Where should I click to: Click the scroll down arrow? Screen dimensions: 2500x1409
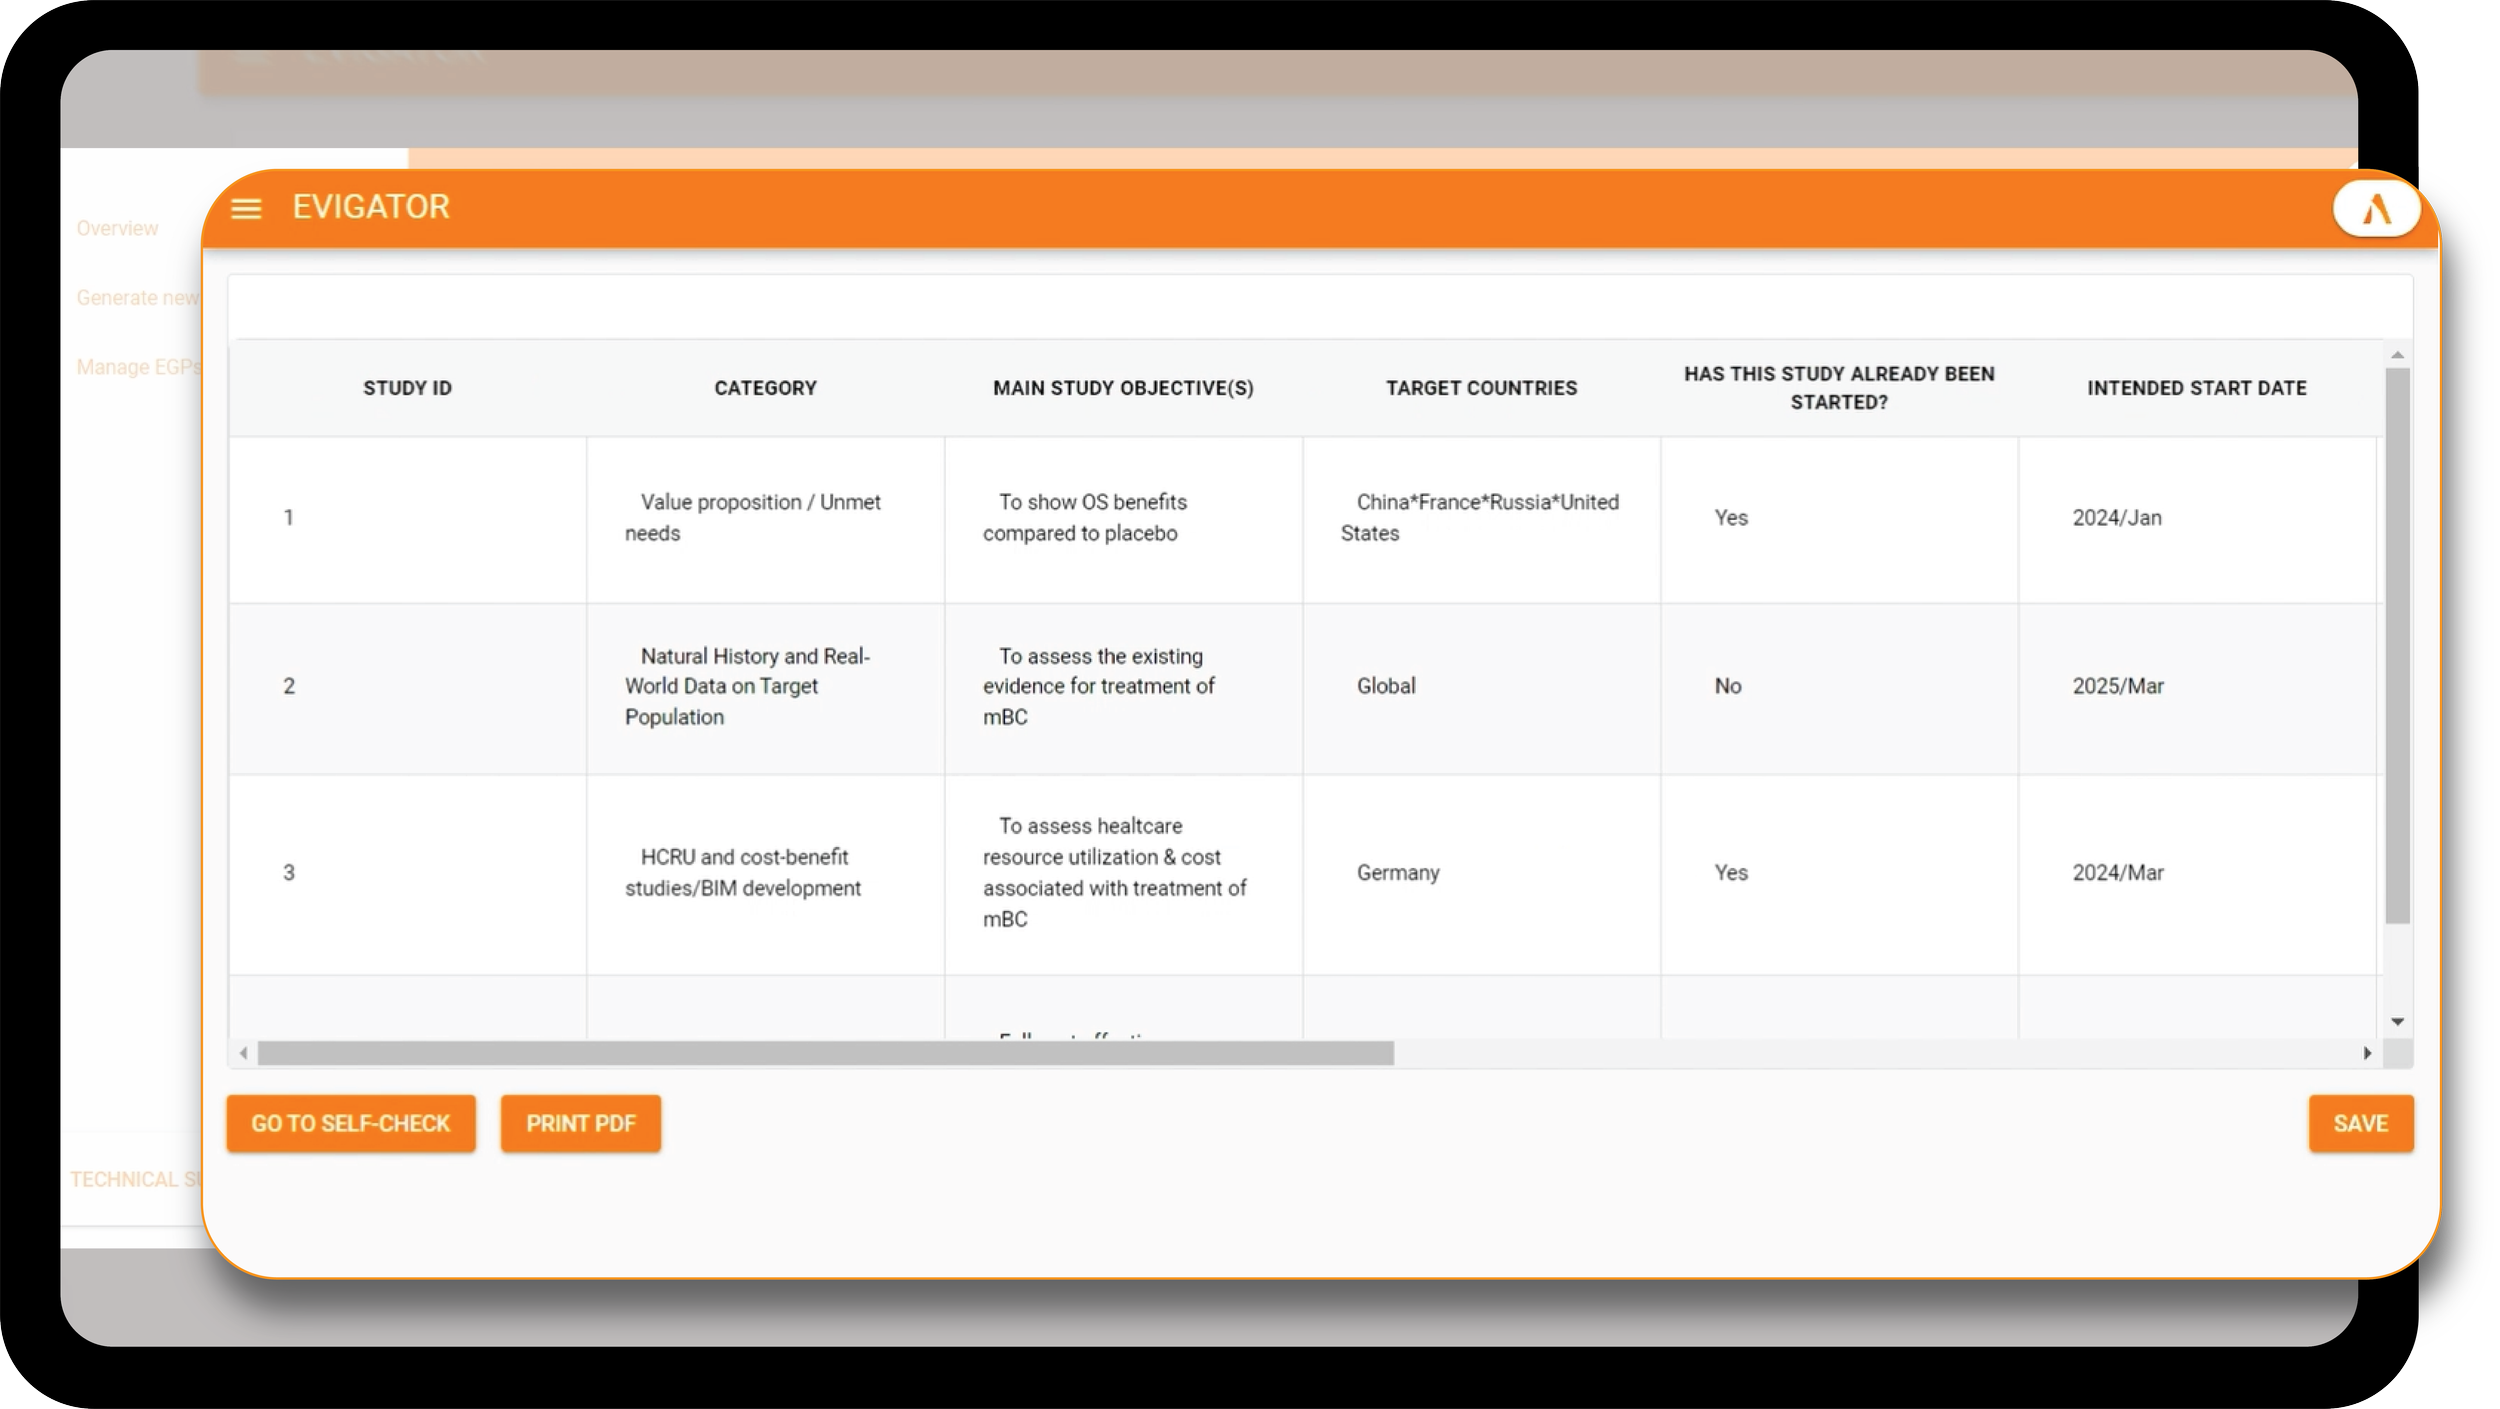tap(2397, 1021)
